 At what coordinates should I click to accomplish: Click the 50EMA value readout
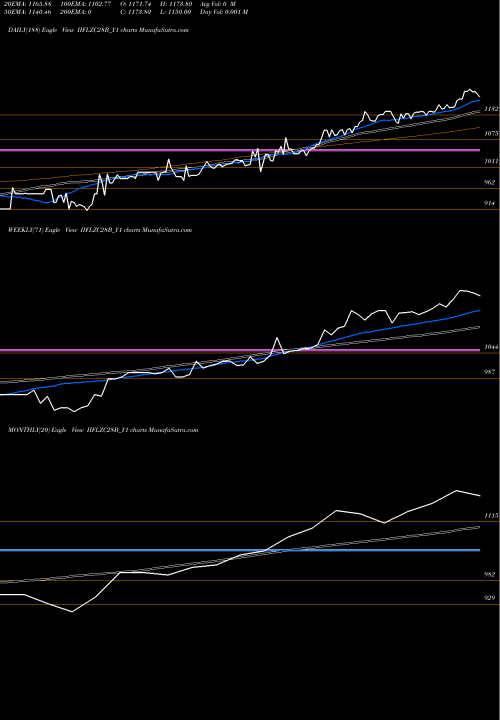pyautogui.click(x=29, y=12)
